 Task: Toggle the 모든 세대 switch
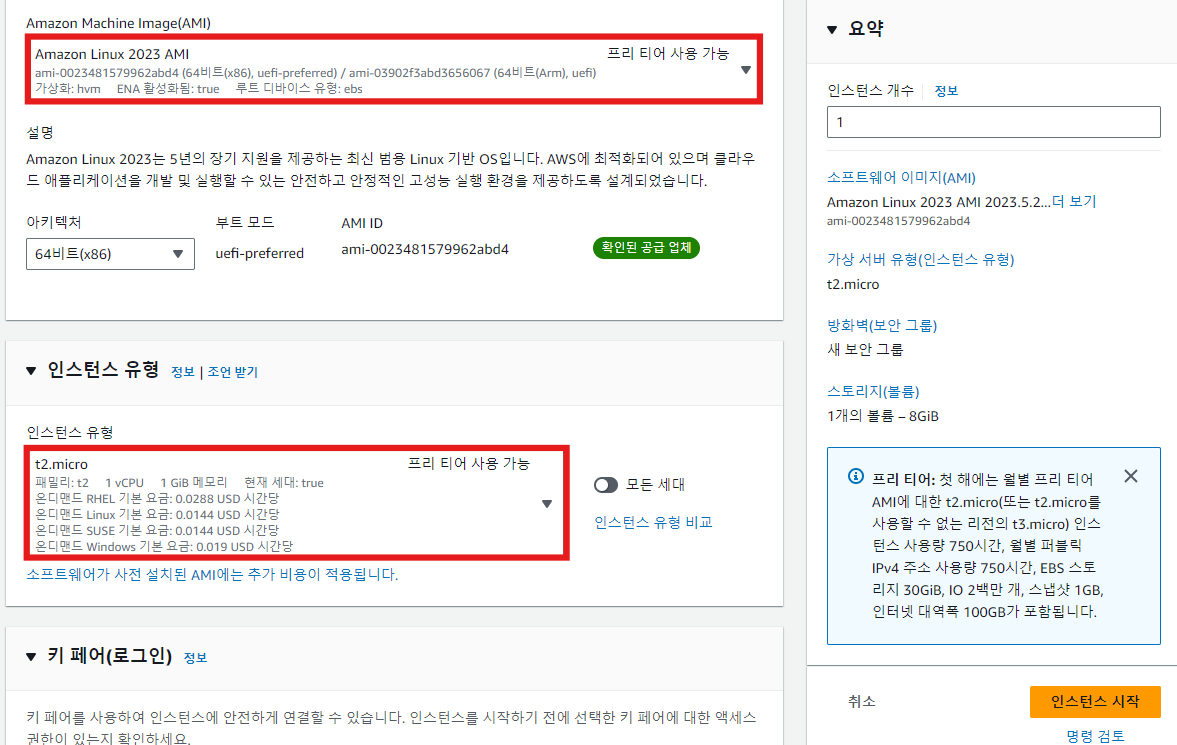pos(606,485)
